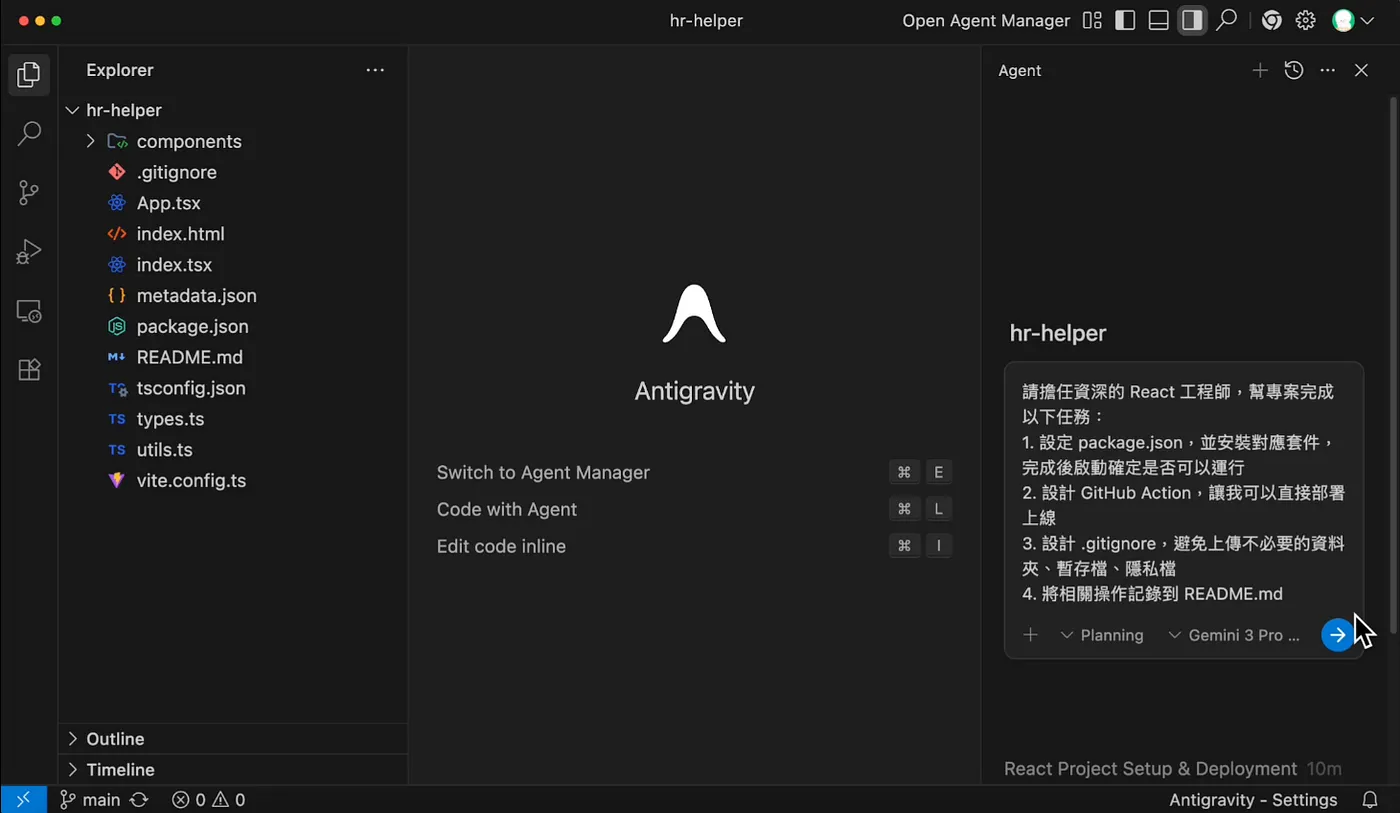Image resolution: width=1400 pixels, height=813 pixels.
Task: Open the Planning mode dropdown
Action: pyautogui.click(x=1101, y=635)
